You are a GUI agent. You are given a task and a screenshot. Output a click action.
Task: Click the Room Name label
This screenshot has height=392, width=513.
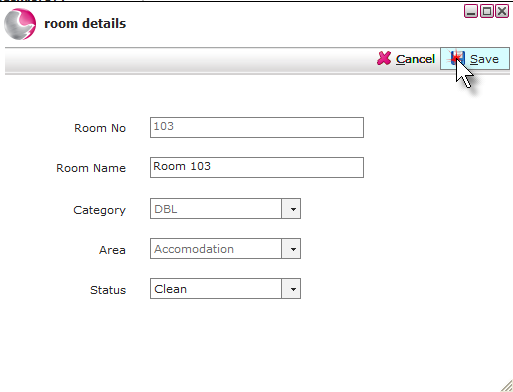[91, 168]
